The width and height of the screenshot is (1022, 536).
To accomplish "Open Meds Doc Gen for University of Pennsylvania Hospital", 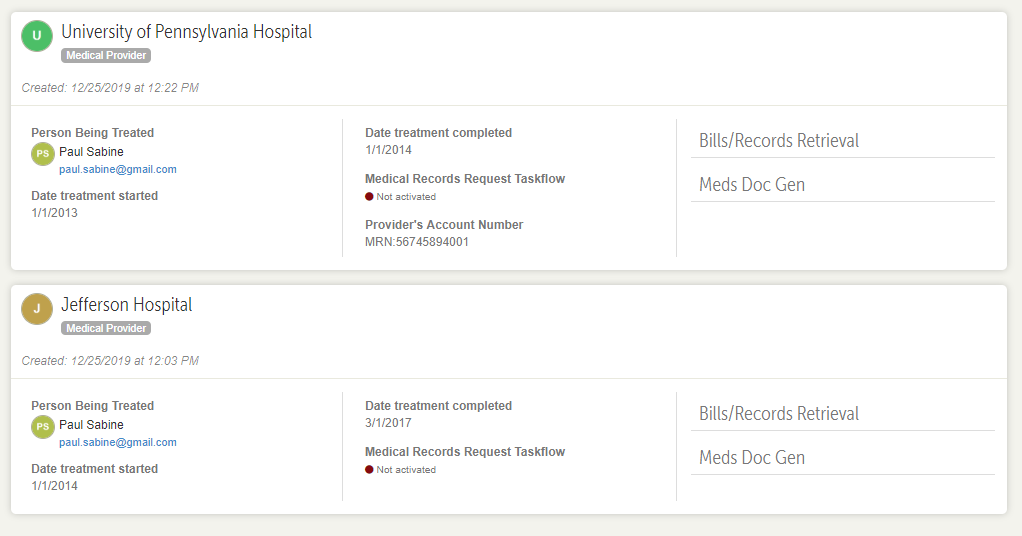I will click(752, 185).
